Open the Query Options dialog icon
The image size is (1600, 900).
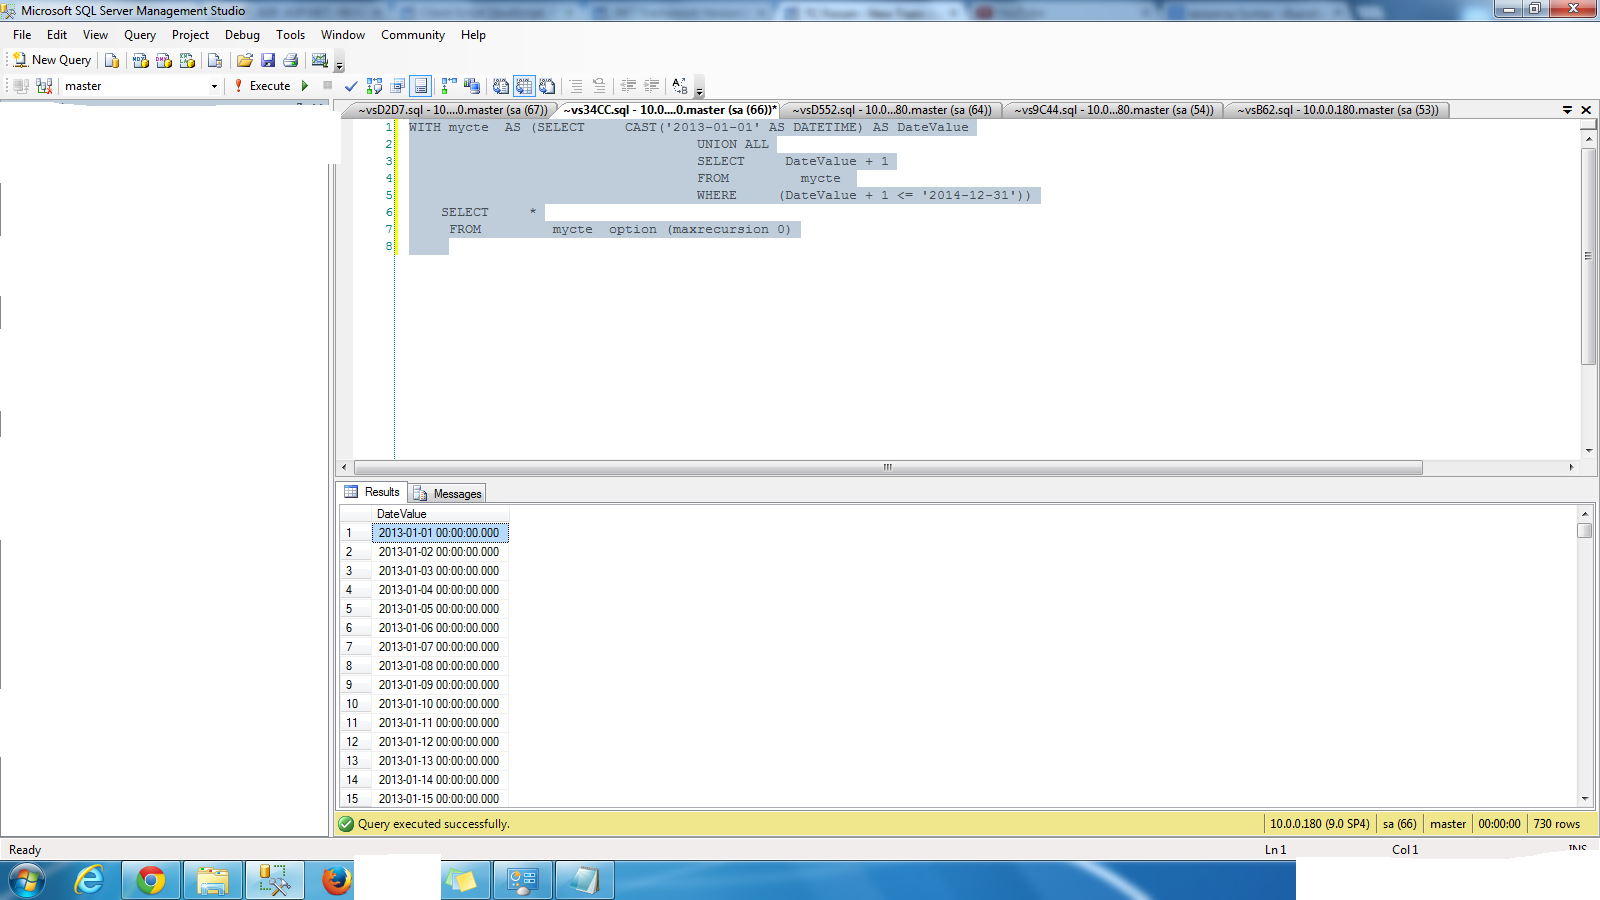click(x=397, y=86)
